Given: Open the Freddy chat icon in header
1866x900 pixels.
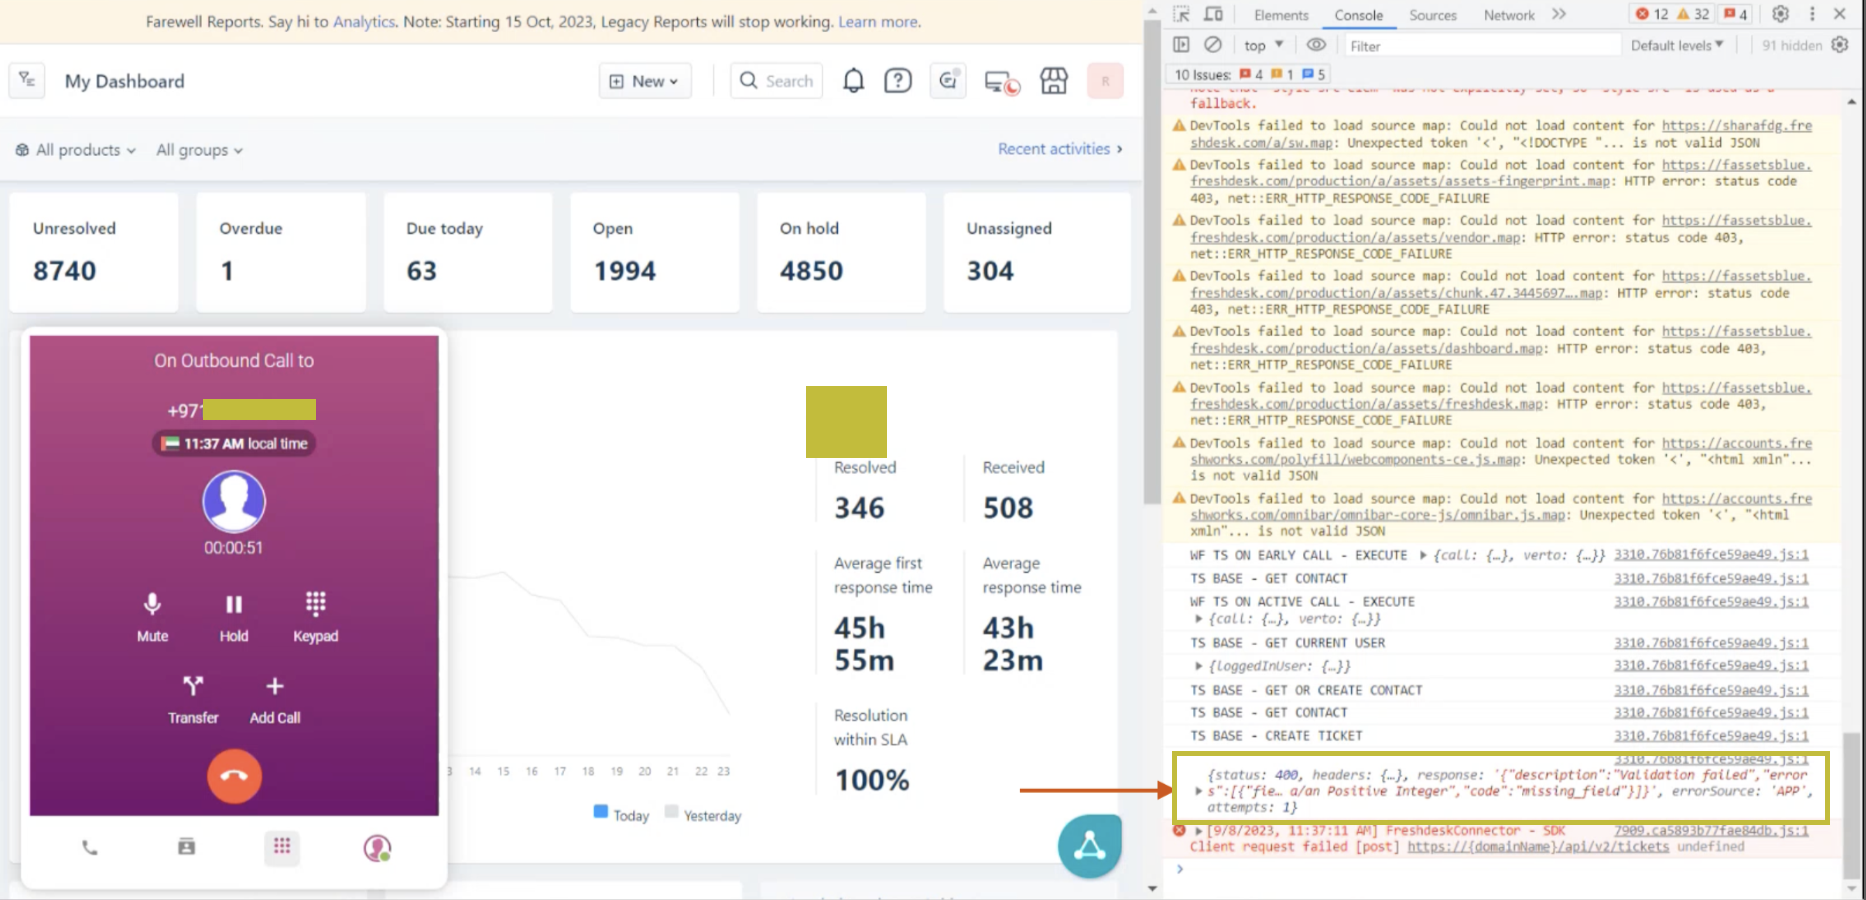Looking at the screenshot, I should (x=947, y=81).
